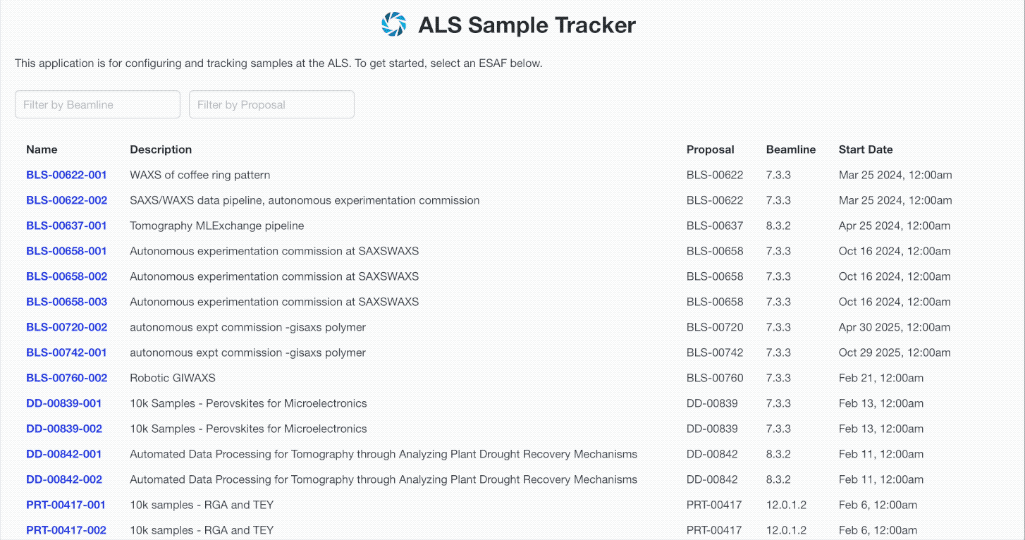Select the DD-00842-002 ESAF link
The height and width of the screenshot is (540, 1025).
(64, 480)
